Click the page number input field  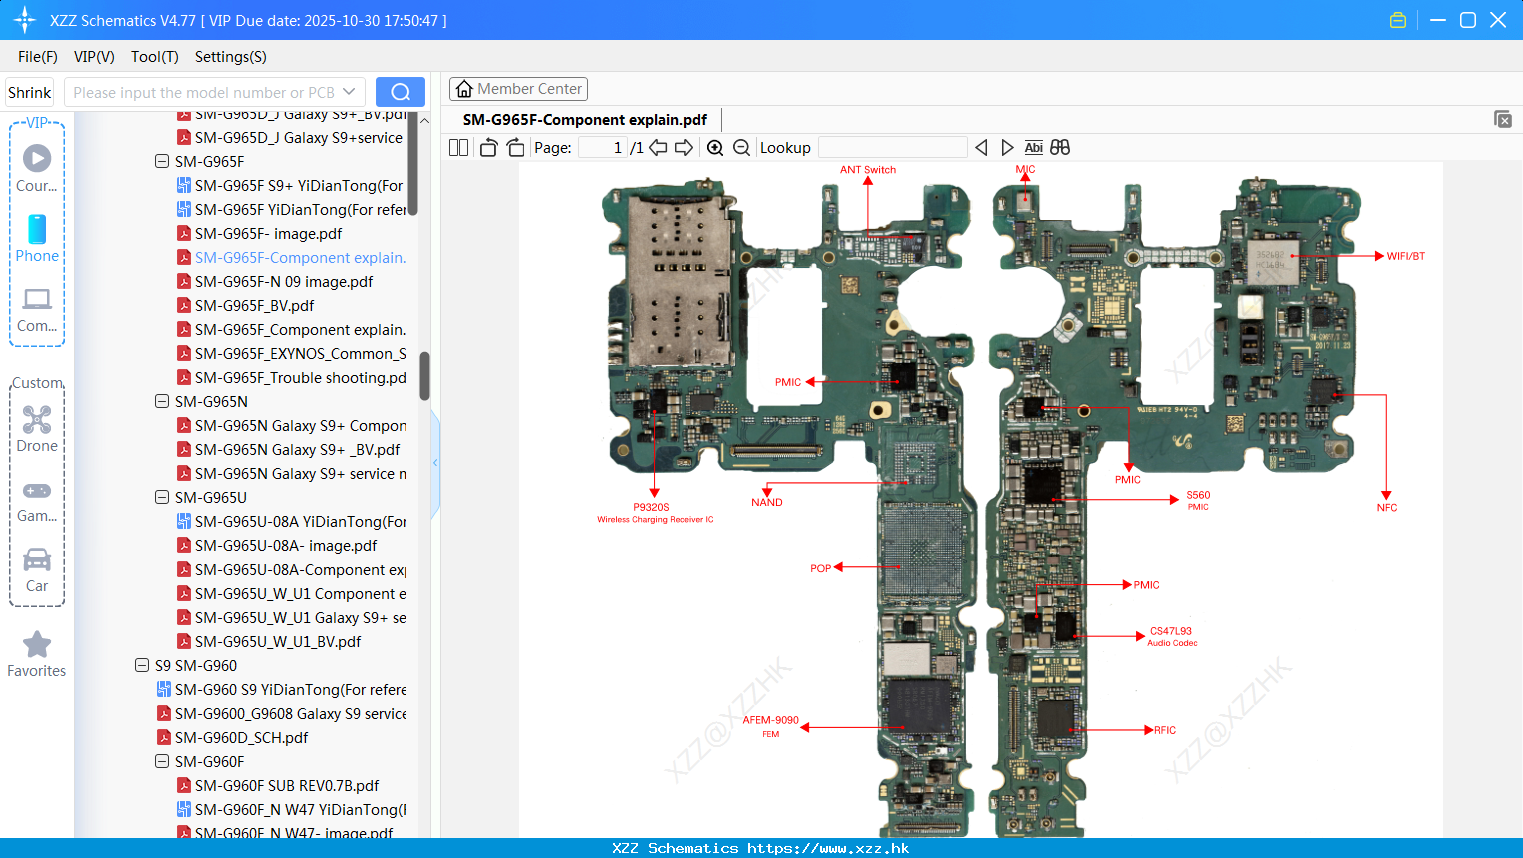pyautogui.click(x=603, y=148)
